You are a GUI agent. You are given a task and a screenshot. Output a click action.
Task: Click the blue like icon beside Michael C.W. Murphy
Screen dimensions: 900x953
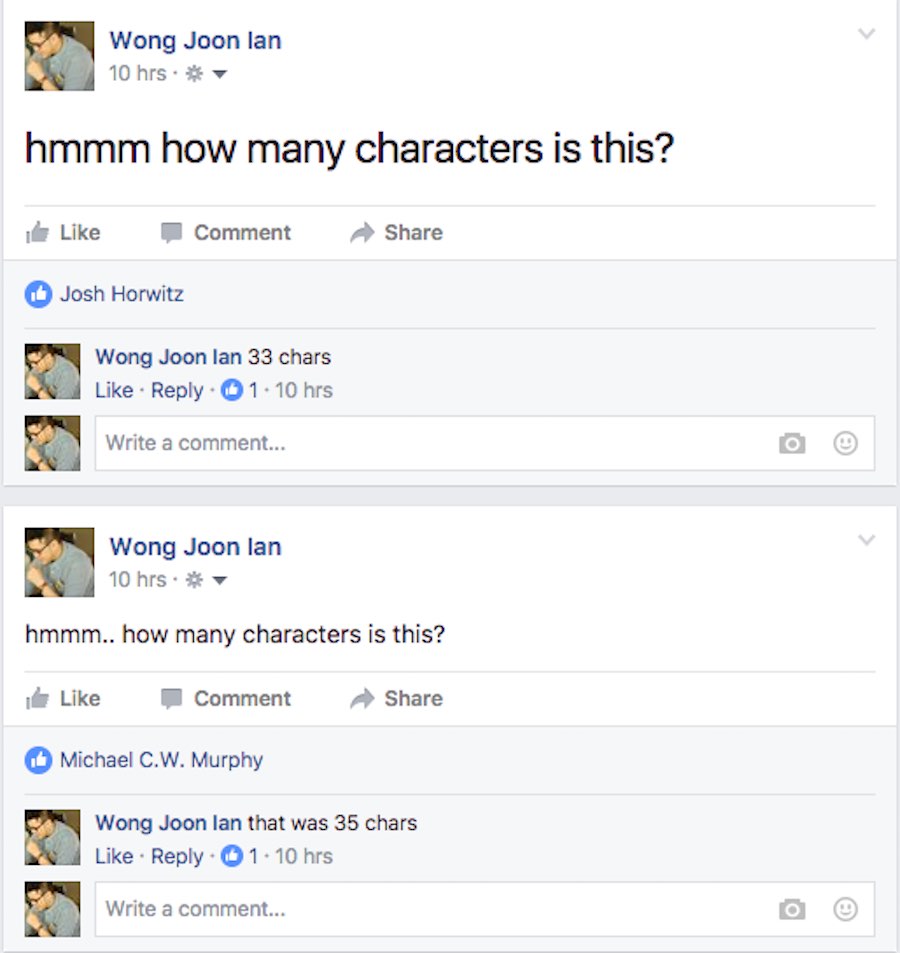coord(38,760)
